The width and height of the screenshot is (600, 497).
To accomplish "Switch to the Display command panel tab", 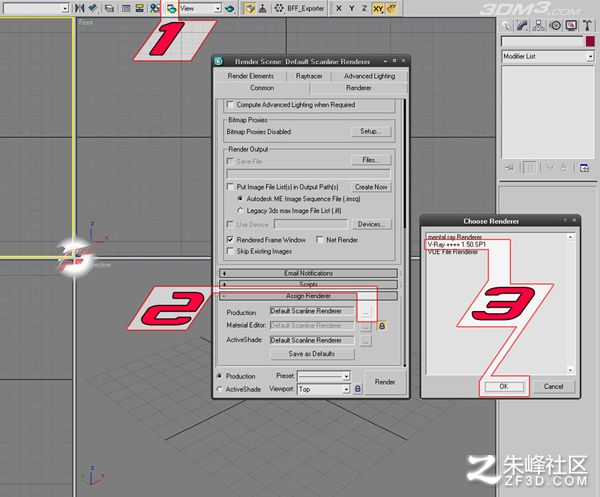I will pyautogui.click(x=571, y=26).
